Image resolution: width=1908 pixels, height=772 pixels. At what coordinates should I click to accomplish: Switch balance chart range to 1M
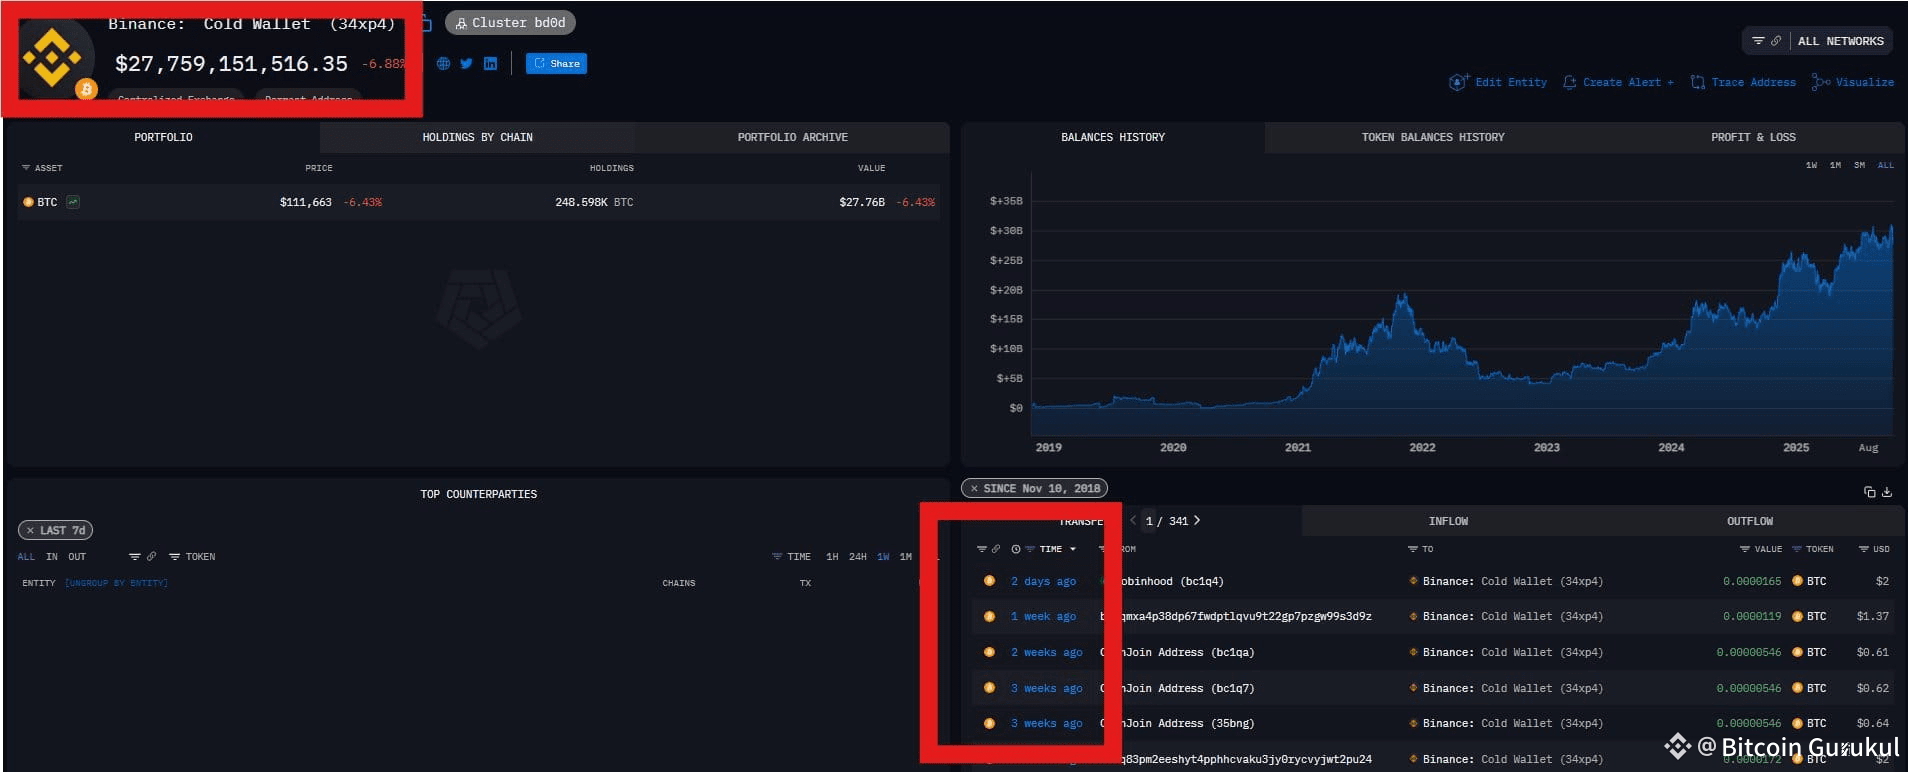coord(1835,165)
